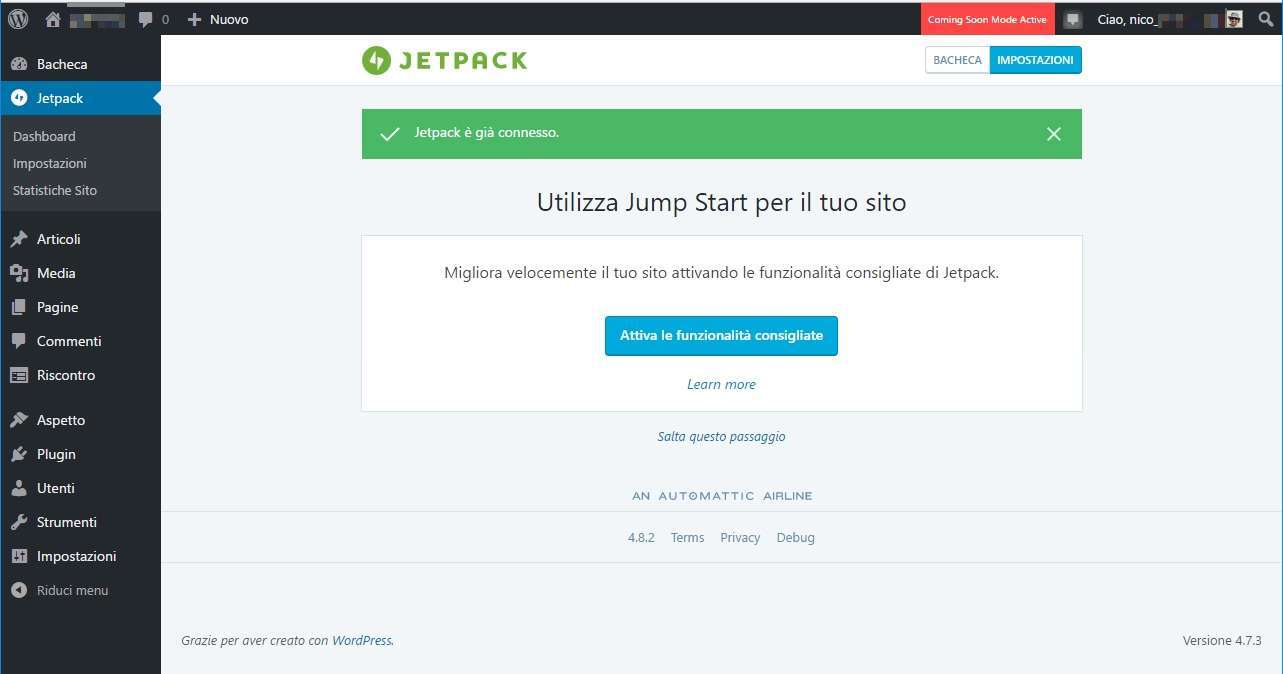Image resolution: width=1283 pixels, height=674 pixels.
Task: Open Jetpack Impostazioni submenu item
Action: click(x=50, y=163)
